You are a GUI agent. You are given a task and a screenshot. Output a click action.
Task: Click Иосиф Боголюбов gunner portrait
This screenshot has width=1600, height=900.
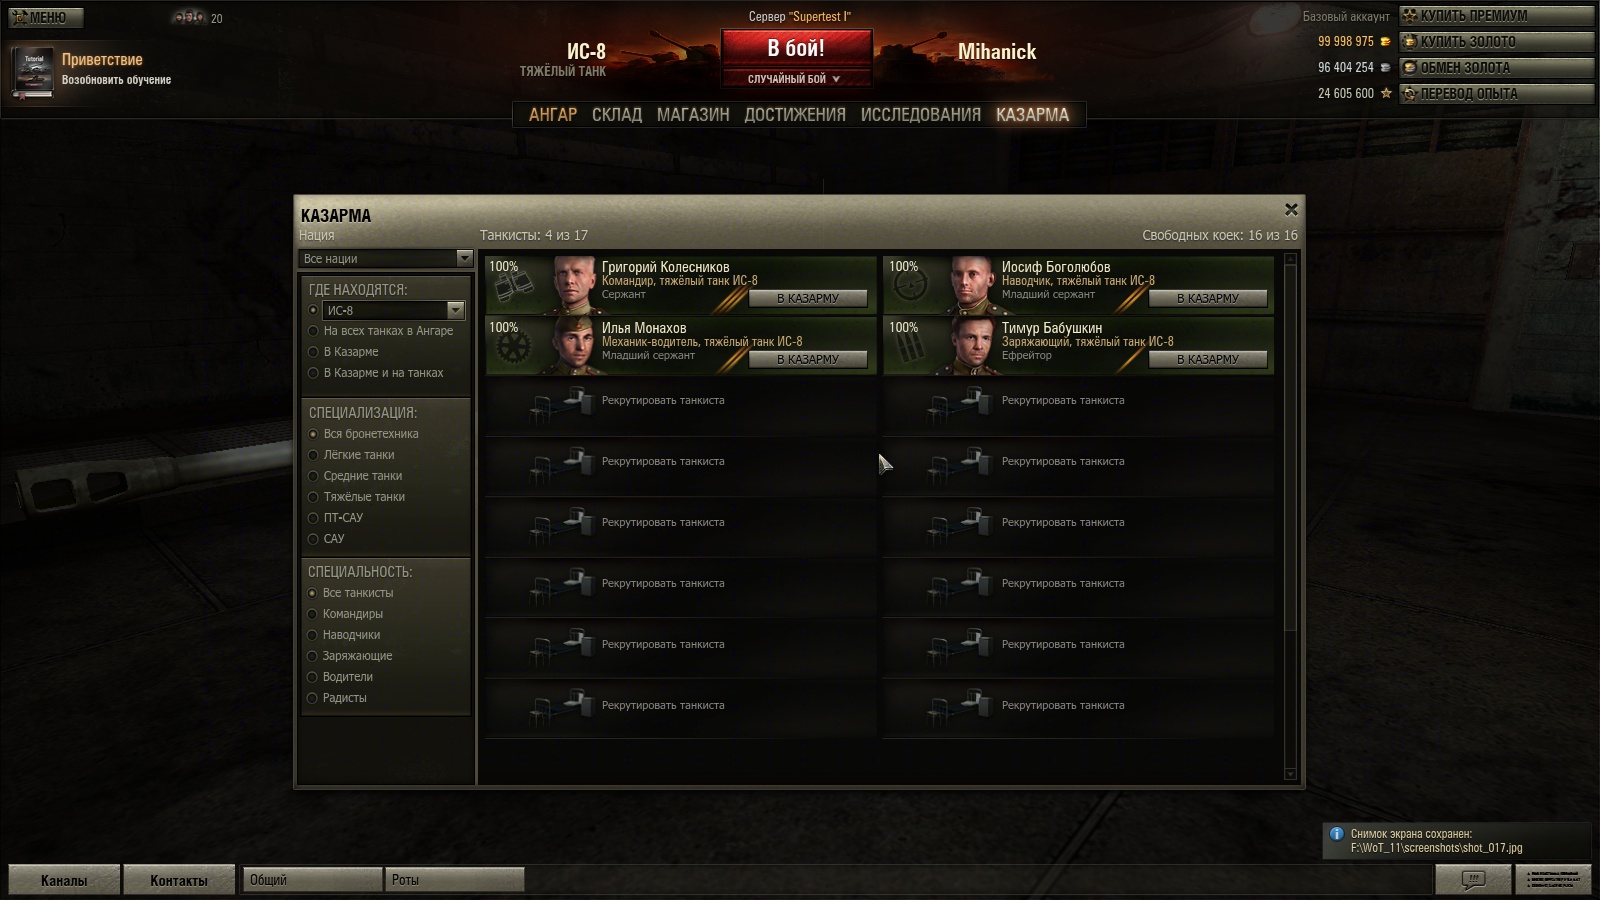(x=973, y=286)
